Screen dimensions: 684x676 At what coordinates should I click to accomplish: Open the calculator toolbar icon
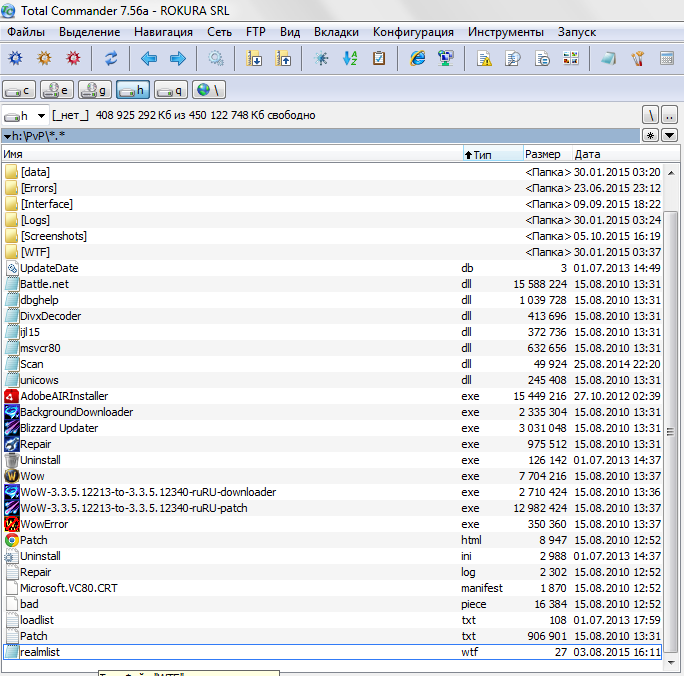tap(666, 58)
